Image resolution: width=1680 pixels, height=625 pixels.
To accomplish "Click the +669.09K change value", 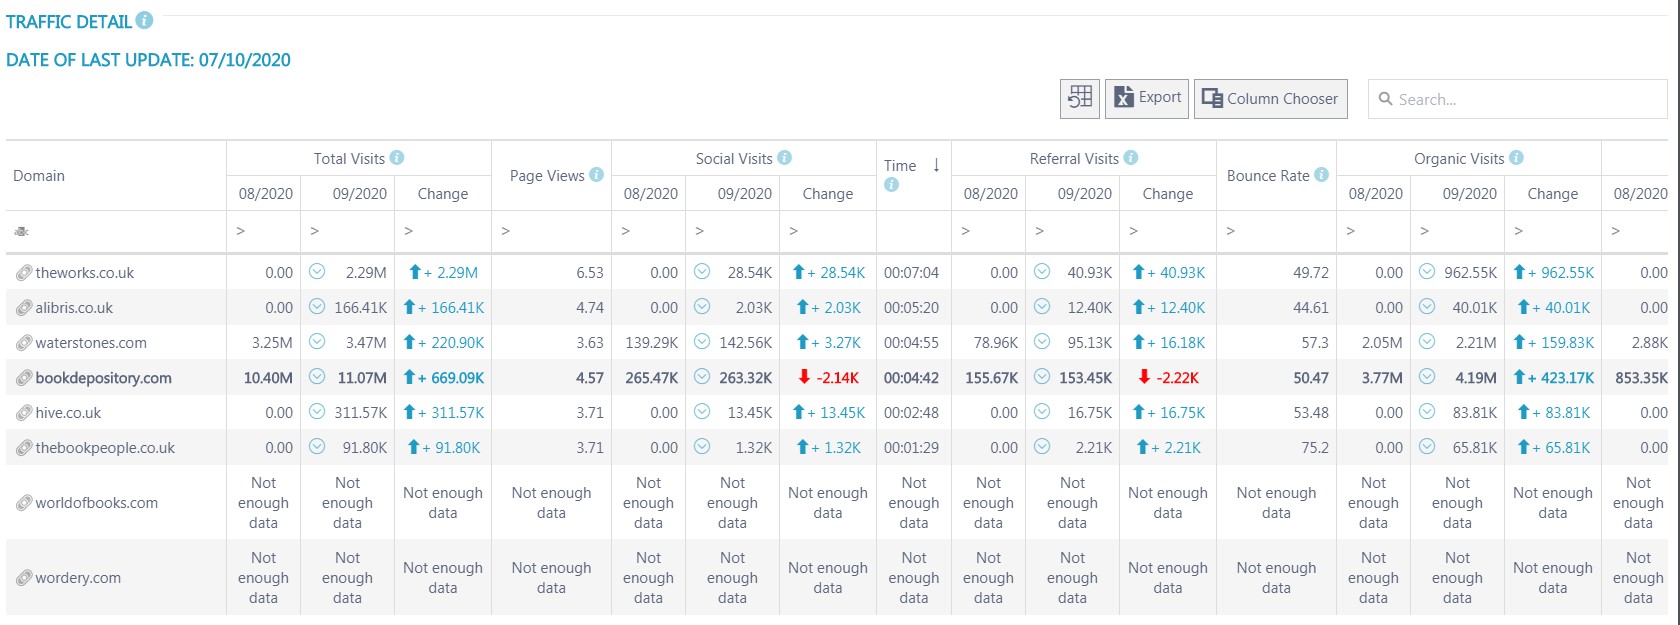I will pos(451,378).
